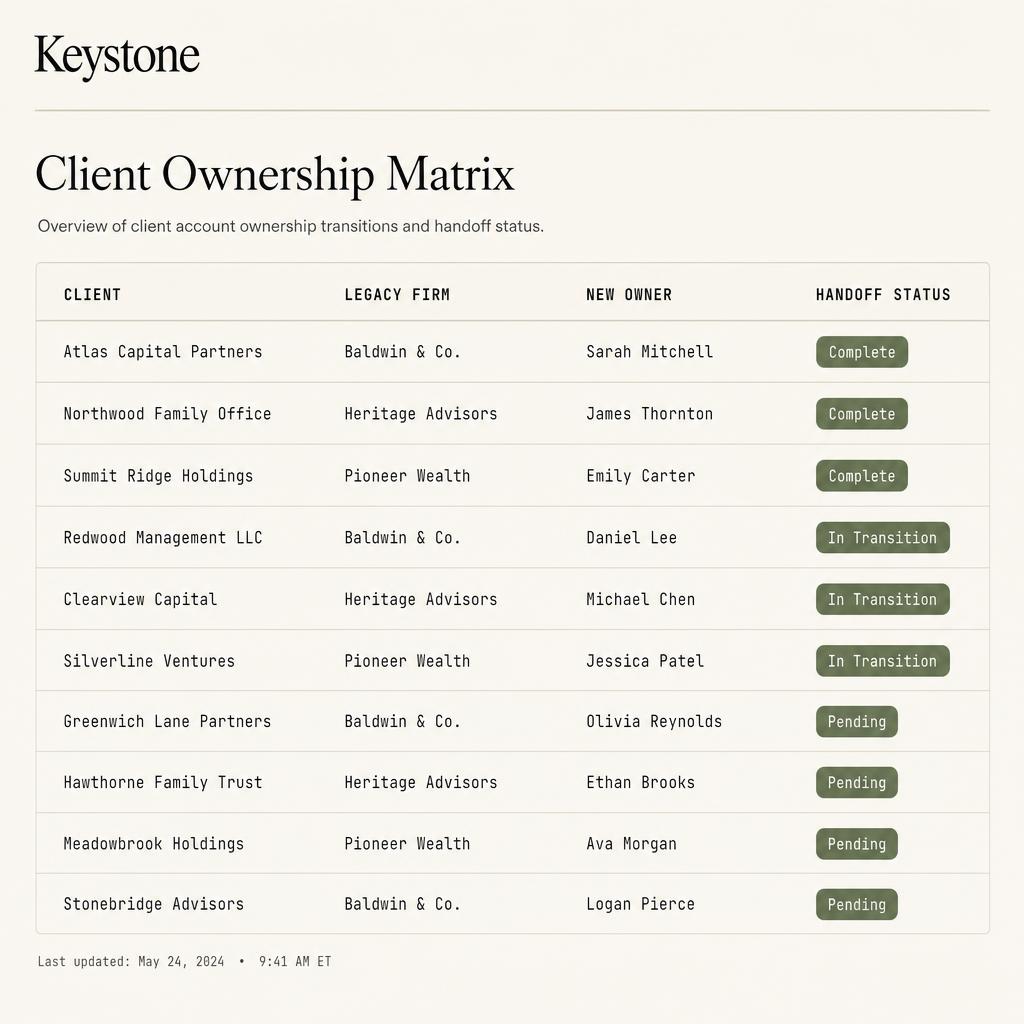
Task: Click Baldwin & Co. in Atlas Capital row
Action: click(402, 352)
